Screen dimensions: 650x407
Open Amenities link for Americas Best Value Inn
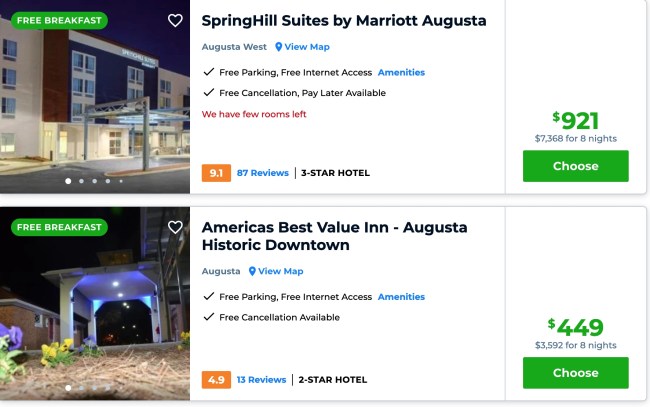pyautogui.click(x=401, y=297)
